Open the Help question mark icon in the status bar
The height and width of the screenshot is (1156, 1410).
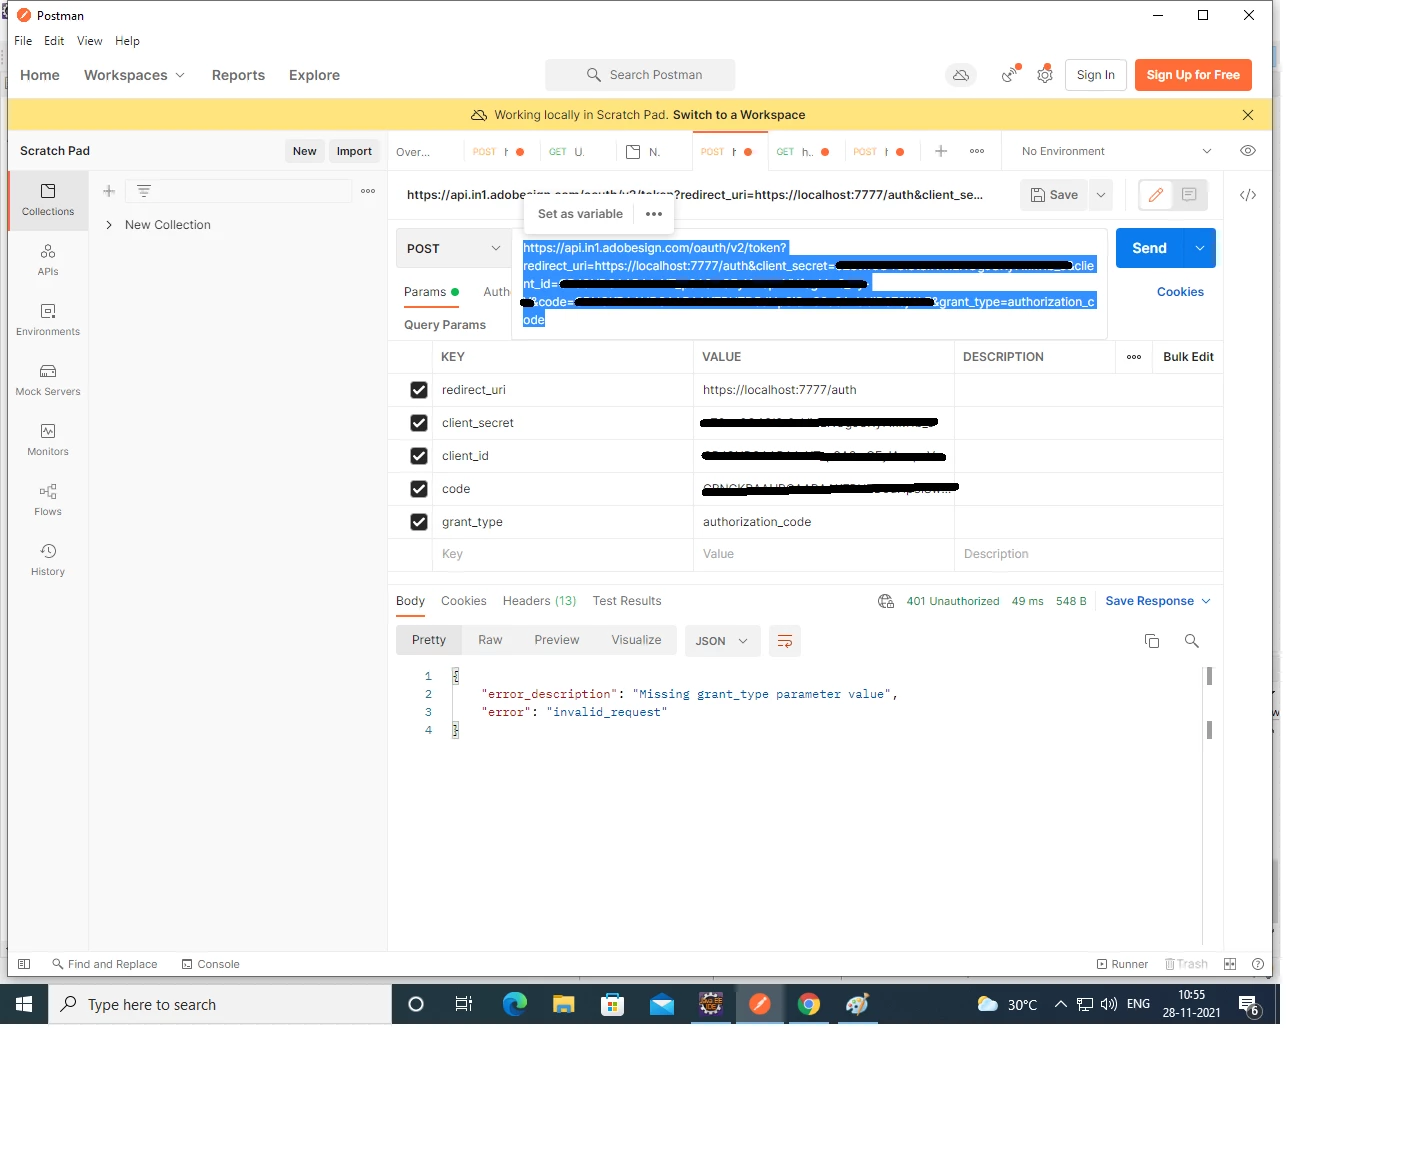point(1258,964)
